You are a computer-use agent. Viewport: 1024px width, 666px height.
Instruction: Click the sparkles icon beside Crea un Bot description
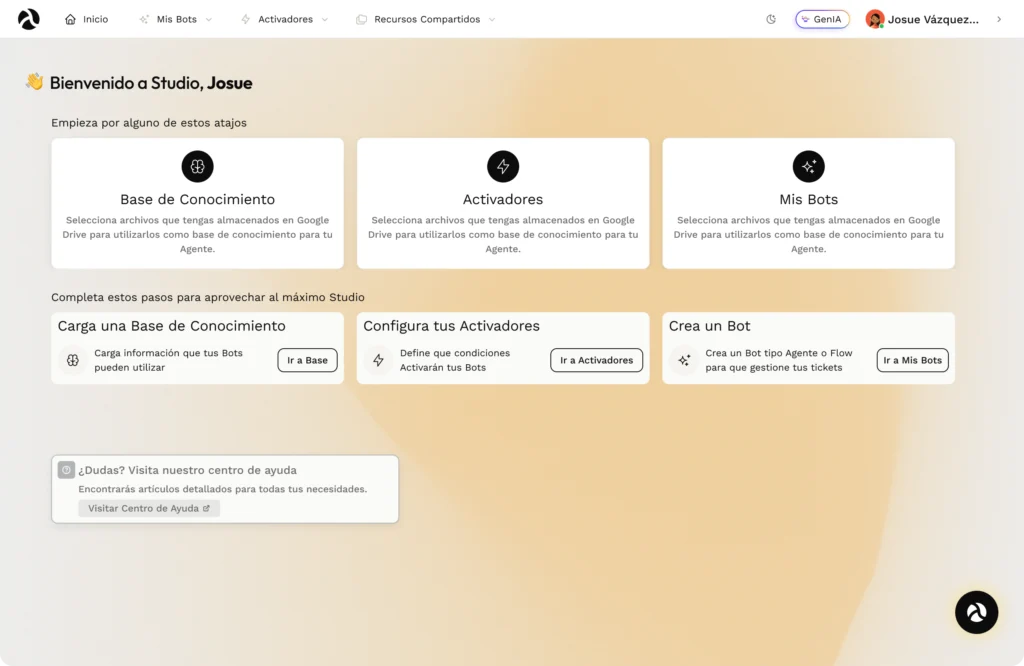click(684, 360)
